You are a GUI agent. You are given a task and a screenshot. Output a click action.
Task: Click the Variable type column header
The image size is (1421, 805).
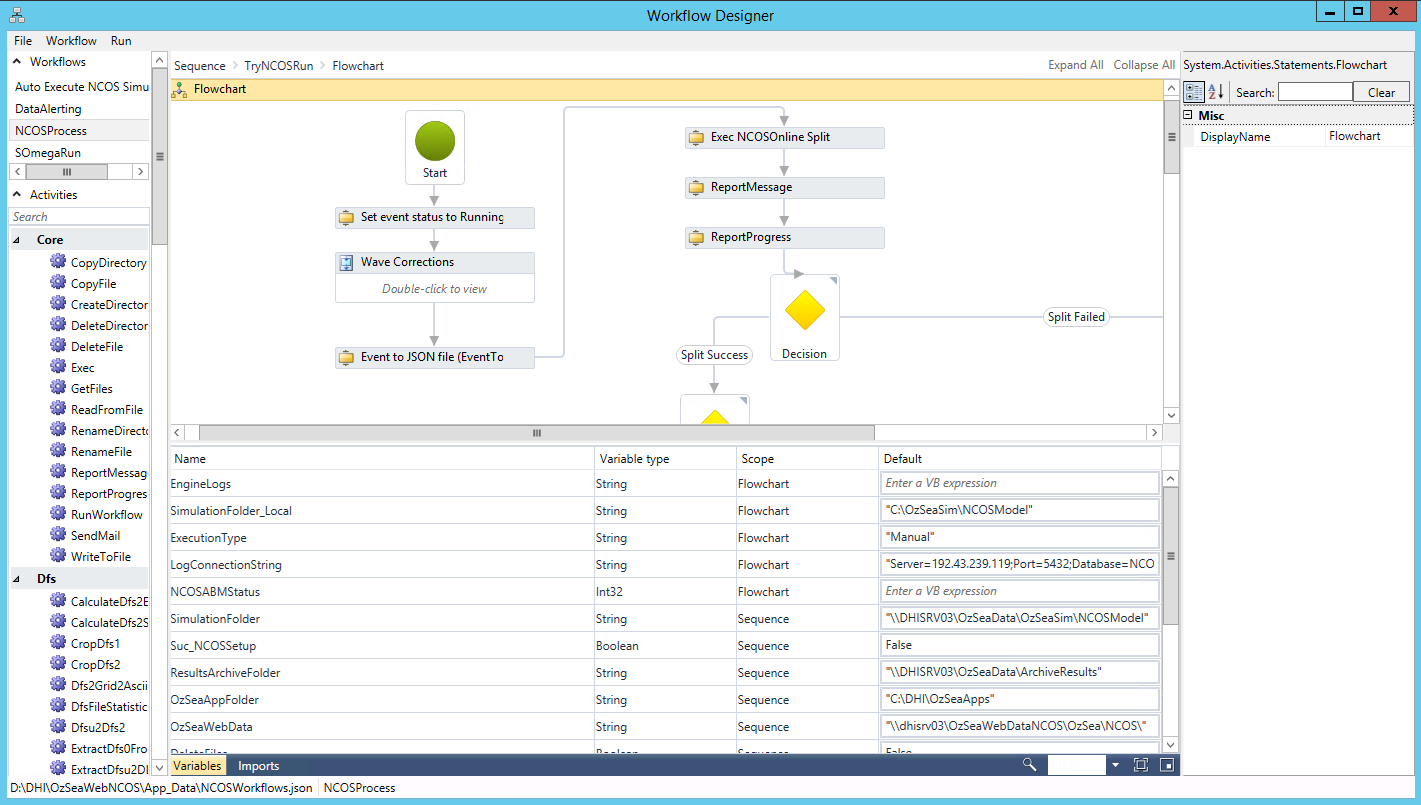(664, 459)
